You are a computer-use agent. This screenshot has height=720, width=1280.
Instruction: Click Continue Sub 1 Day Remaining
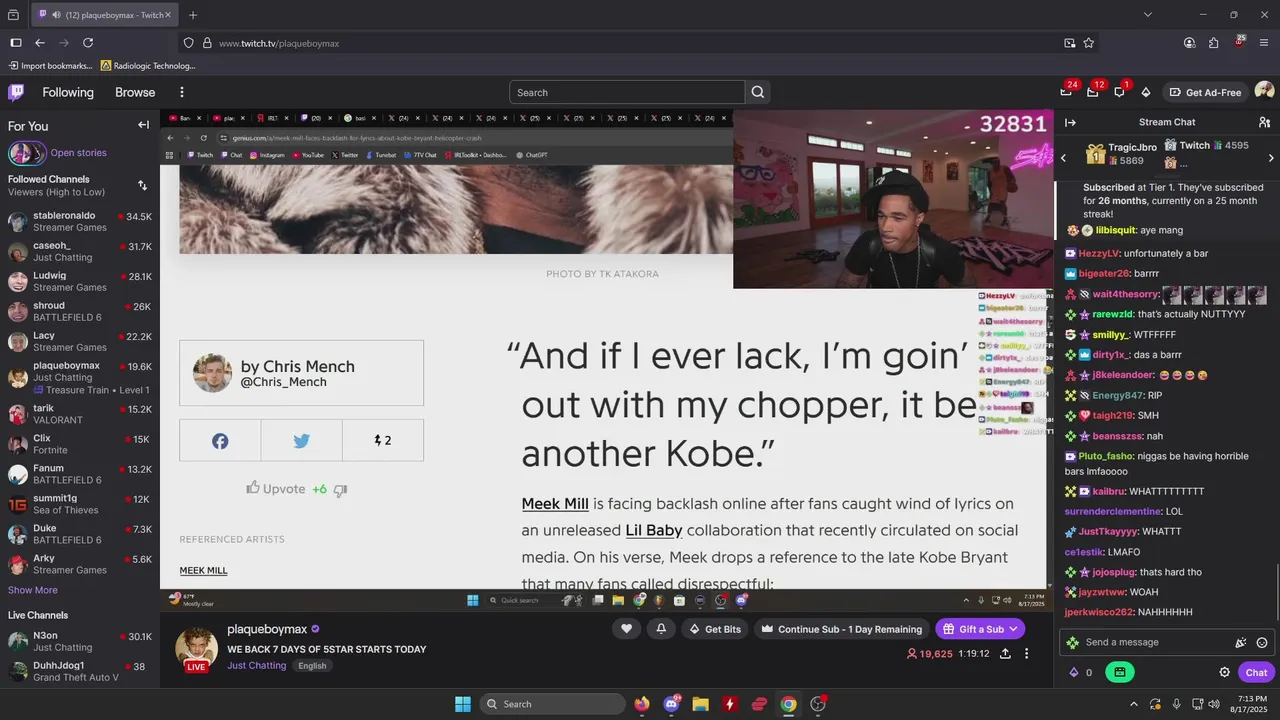click(841, 629)
